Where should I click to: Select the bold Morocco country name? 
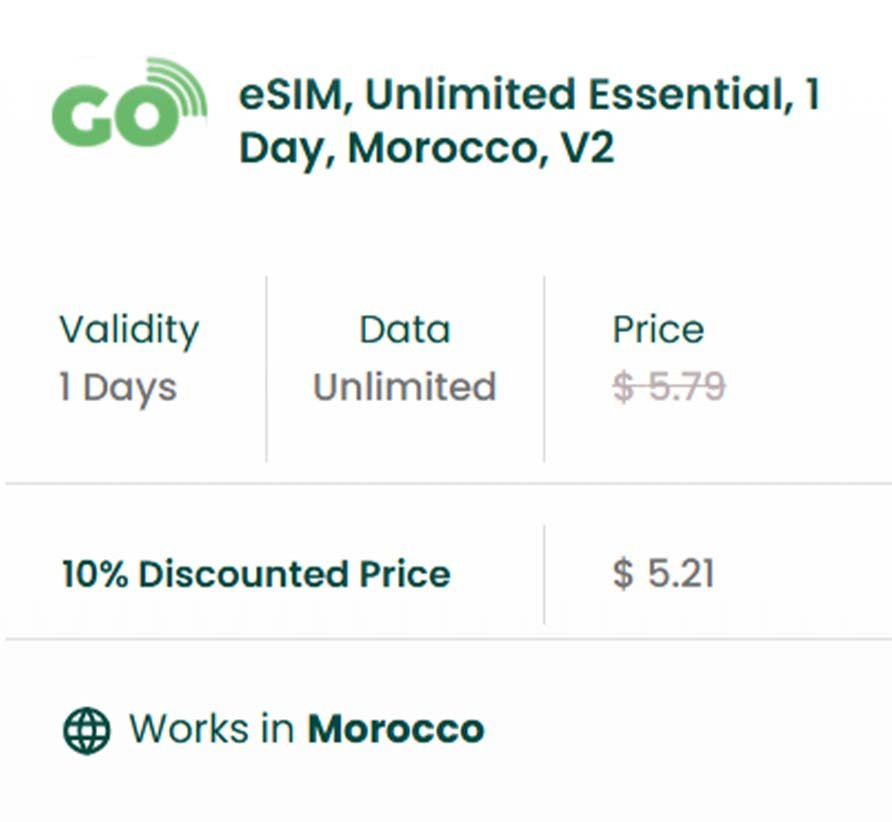point(395,729)
